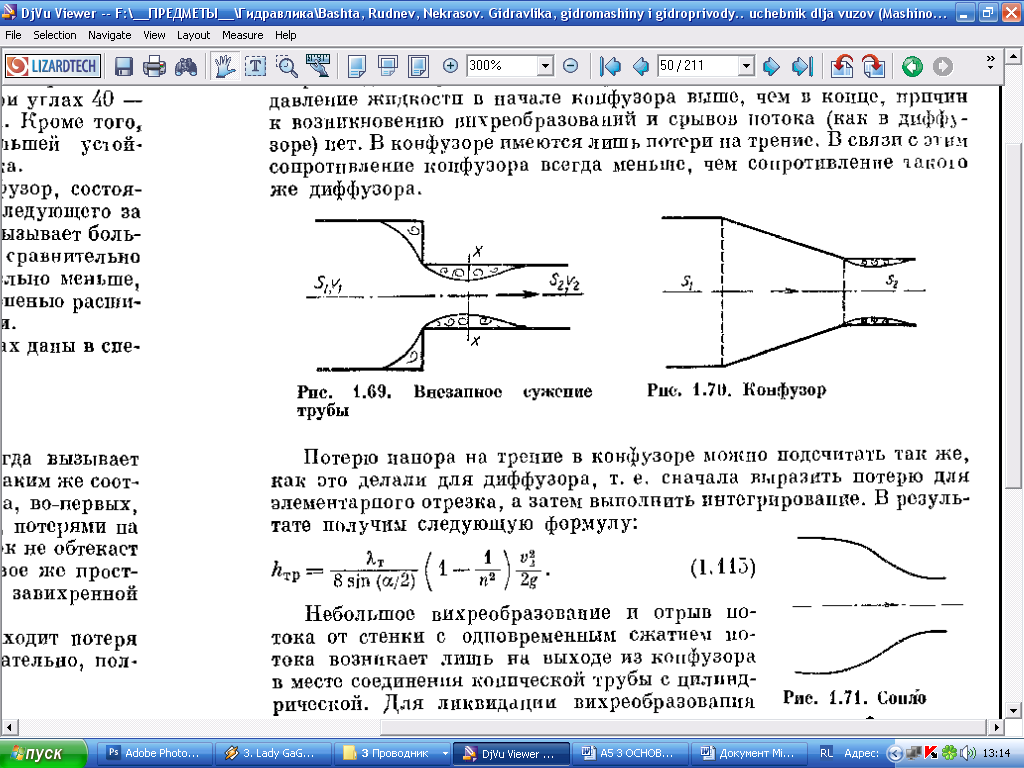Open the Measure menu
This screenshot has height=768, width=1024.
(x=242, y=35)
